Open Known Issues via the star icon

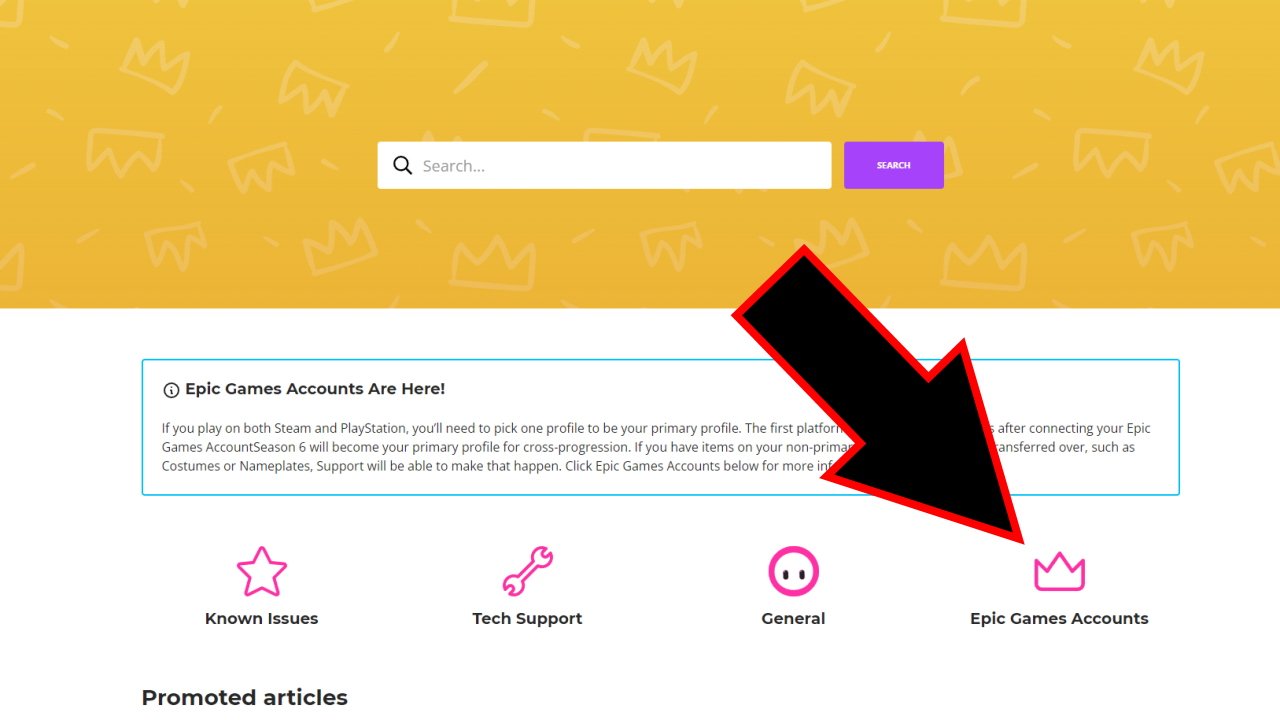tap(262, 571)
